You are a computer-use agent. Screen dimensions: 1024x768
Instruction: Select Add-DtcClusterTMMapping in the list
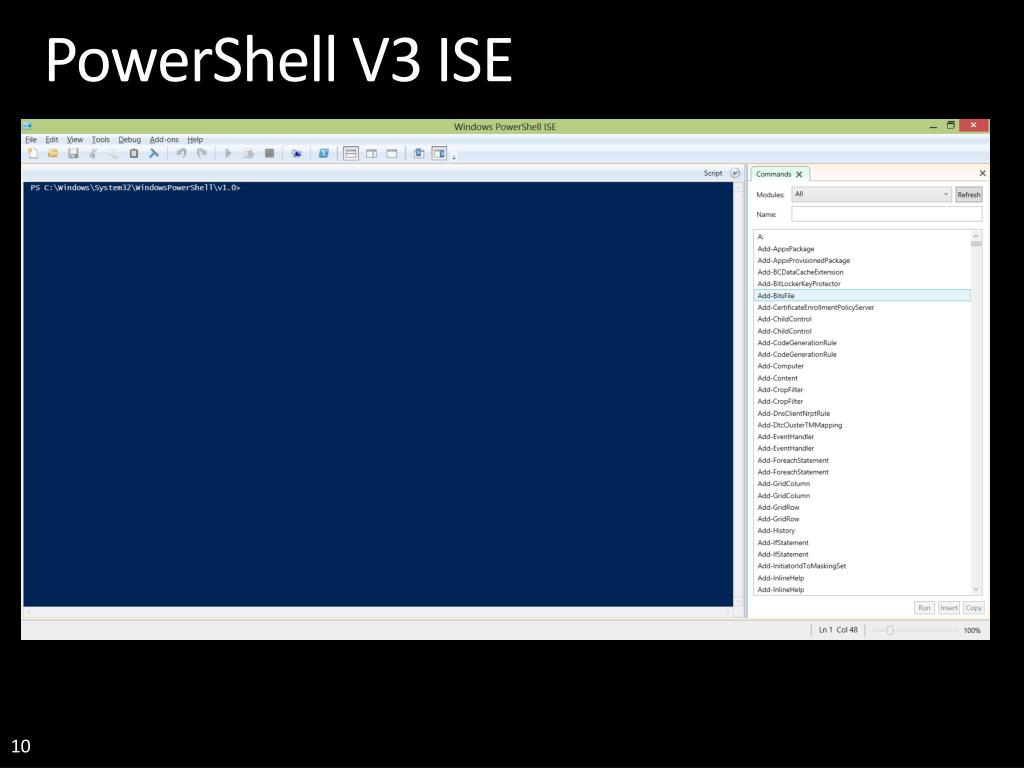(x=862, y=425)
